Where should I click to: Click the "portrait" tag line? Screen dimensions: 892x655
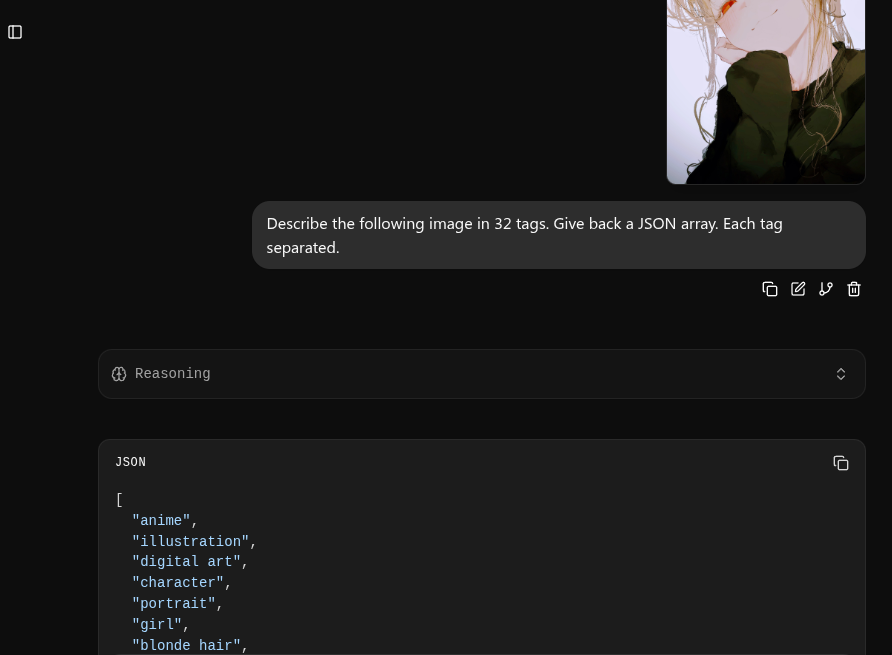[177, 603]
